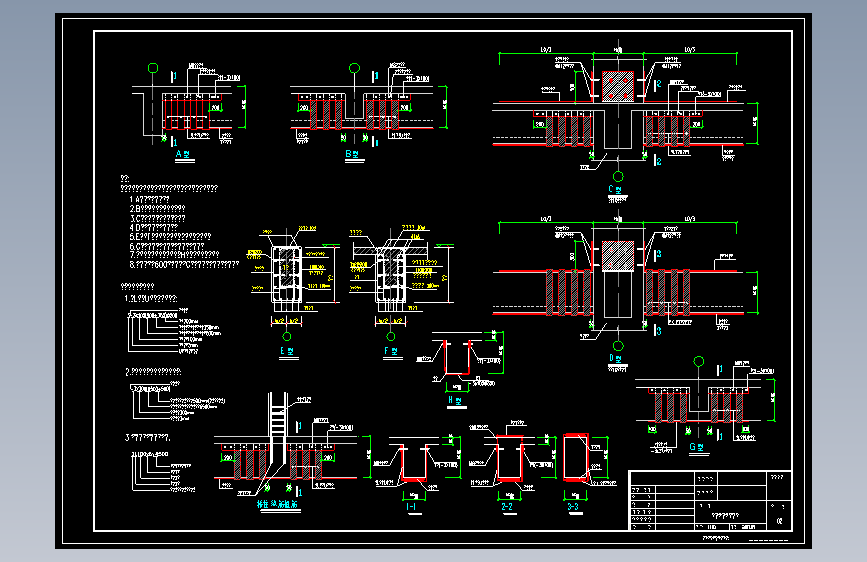867x562 pixels.
Task: Click the cyan detail label E
Action: click(287, 351)
